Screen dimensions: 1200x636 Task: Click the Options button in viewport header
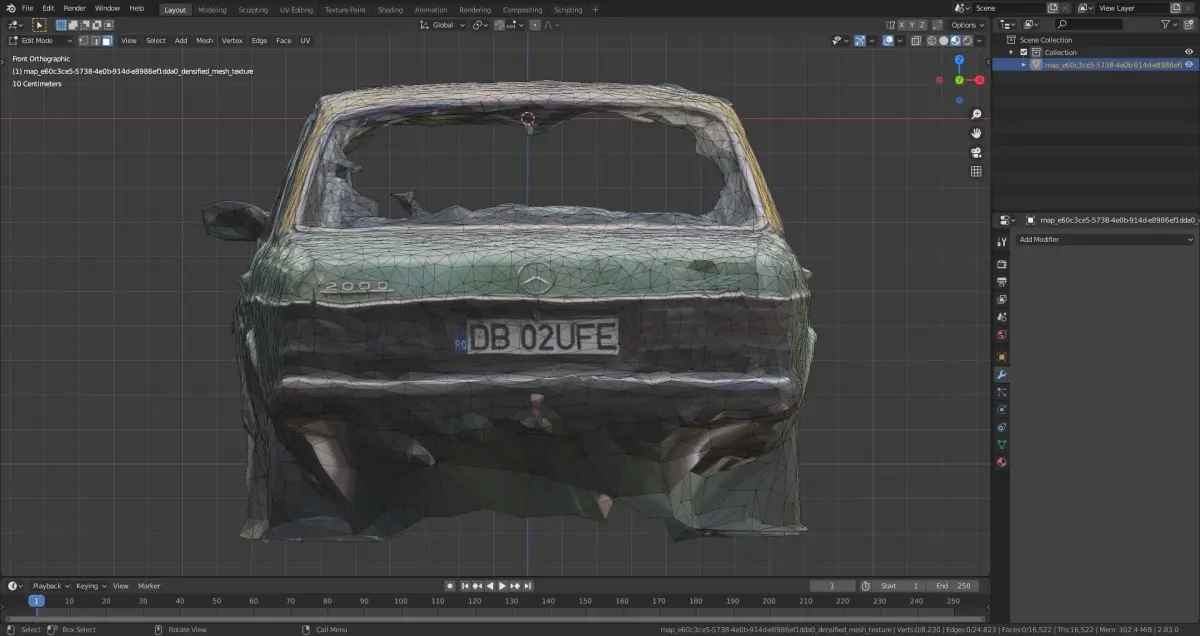coord(967,25)
